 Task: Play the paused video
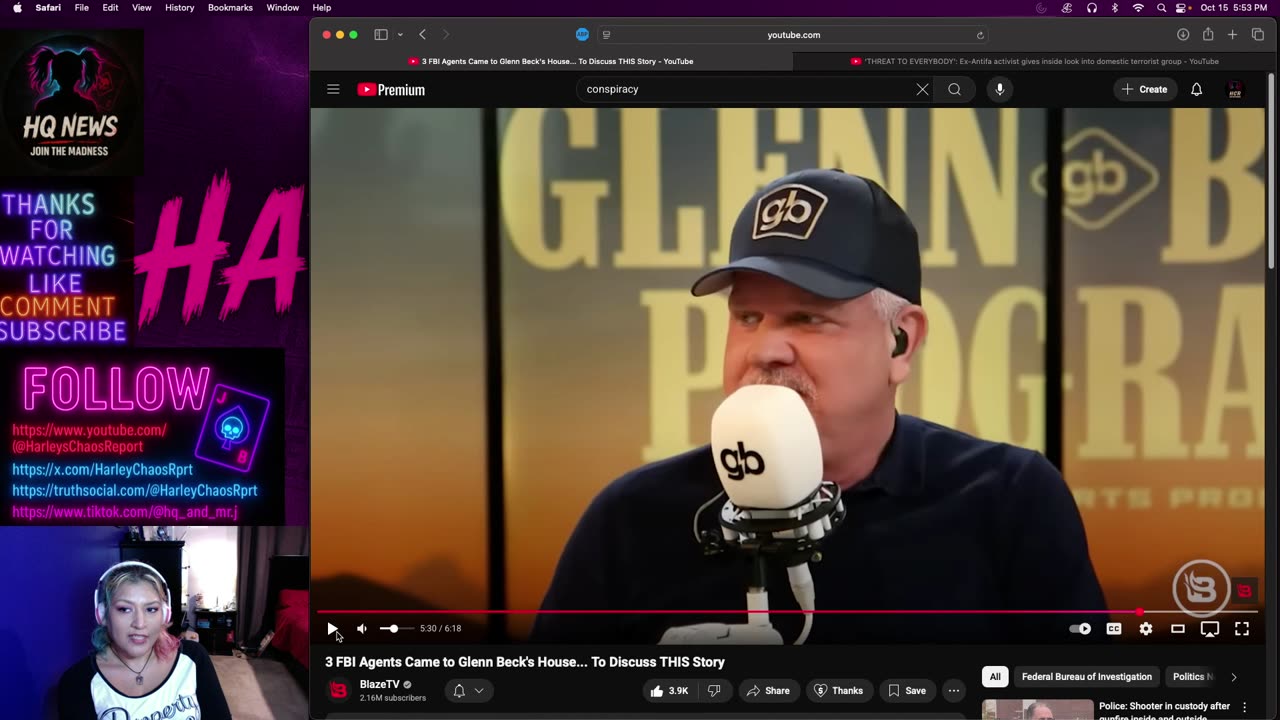[x=333, y=628]
